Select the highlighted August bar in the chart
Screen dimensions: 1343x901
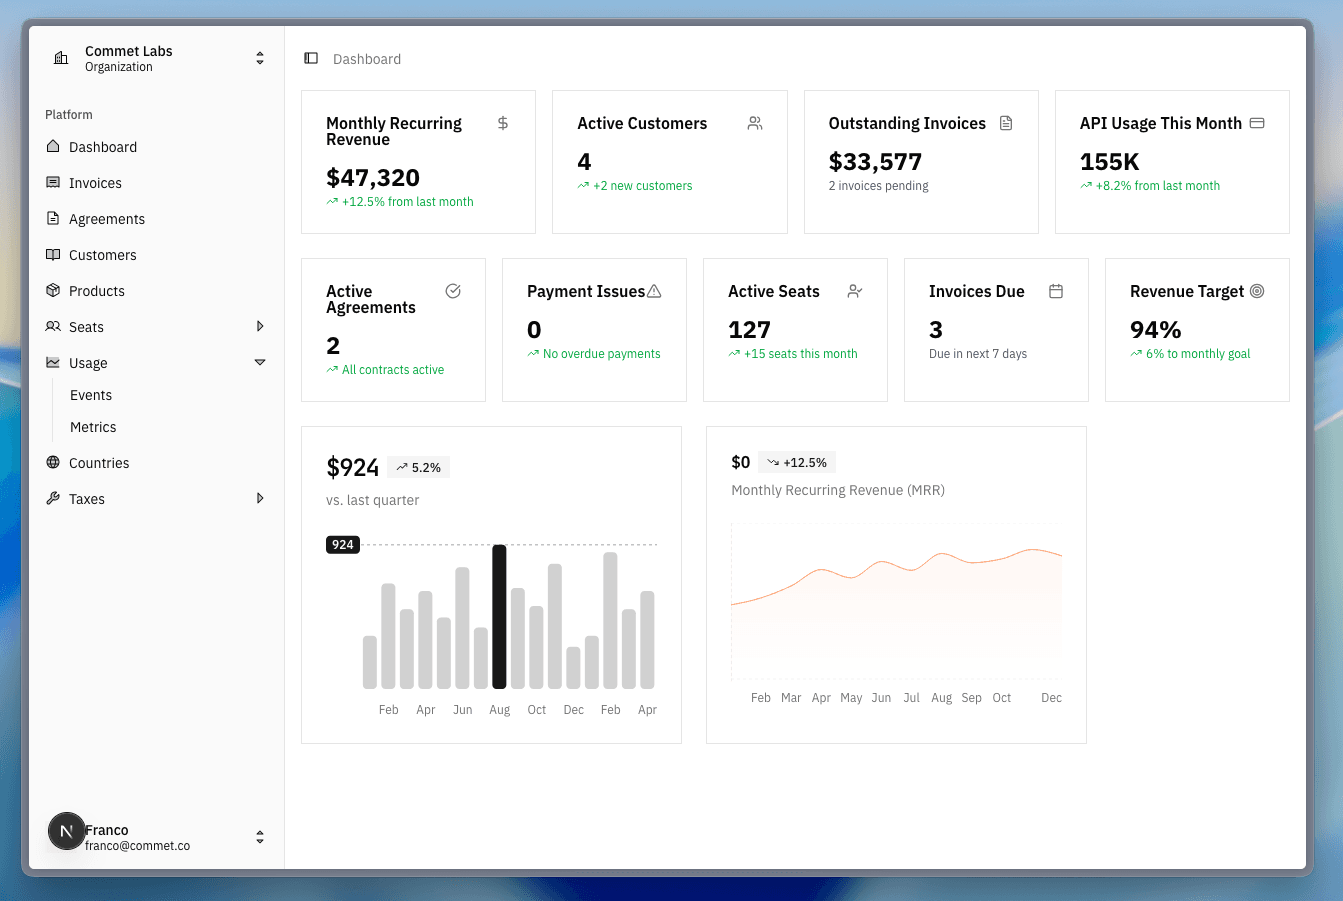pyautogui.click(x=499, y=615)
